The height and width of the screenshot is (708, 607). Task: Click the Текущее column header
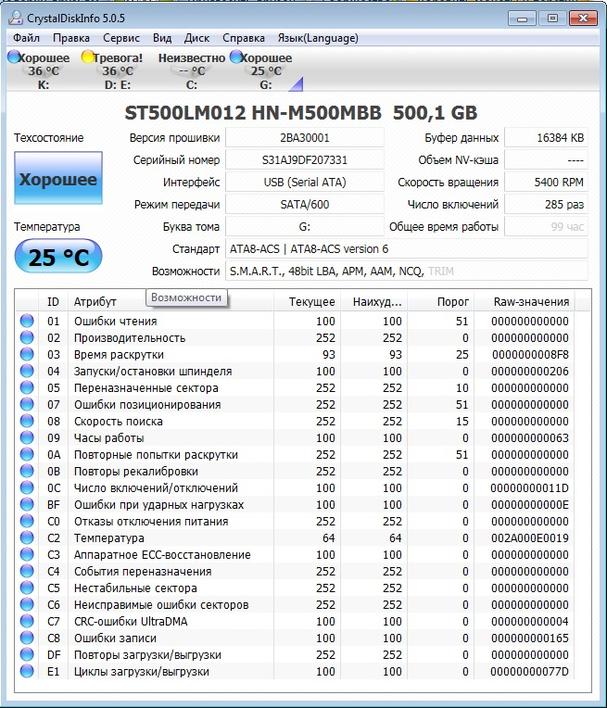pos(307,302)
